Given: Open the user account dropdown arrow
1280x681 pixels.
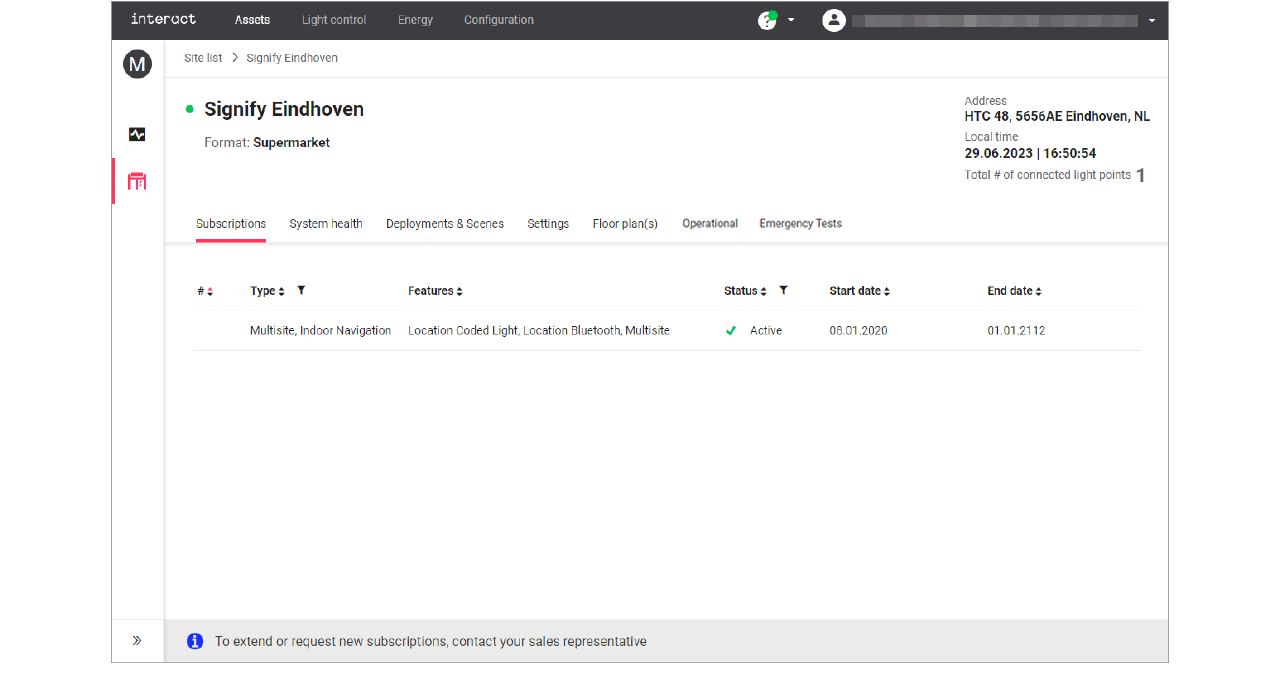Looking at the screenshot, I should 1152,20.
